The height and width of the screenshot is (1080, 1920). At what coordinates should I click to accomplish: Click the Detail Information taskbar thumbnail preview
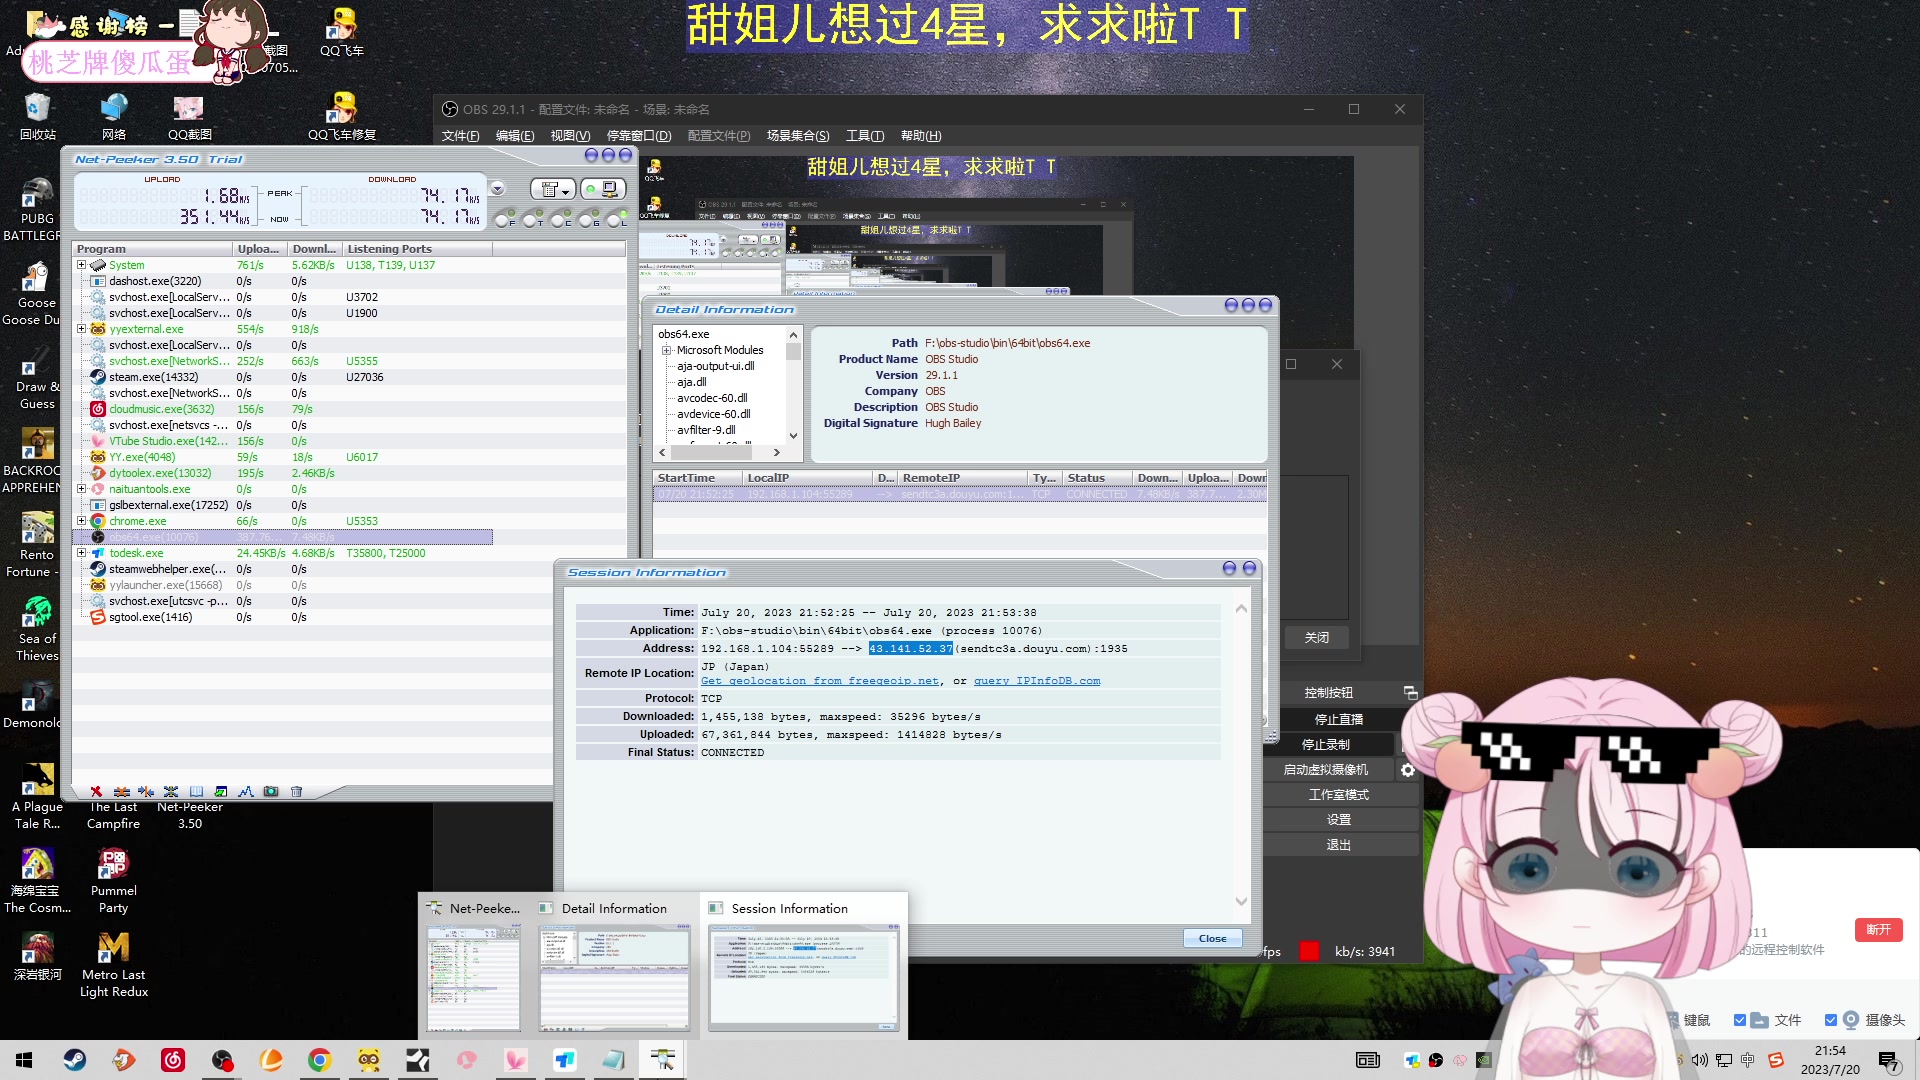[614, 976]
